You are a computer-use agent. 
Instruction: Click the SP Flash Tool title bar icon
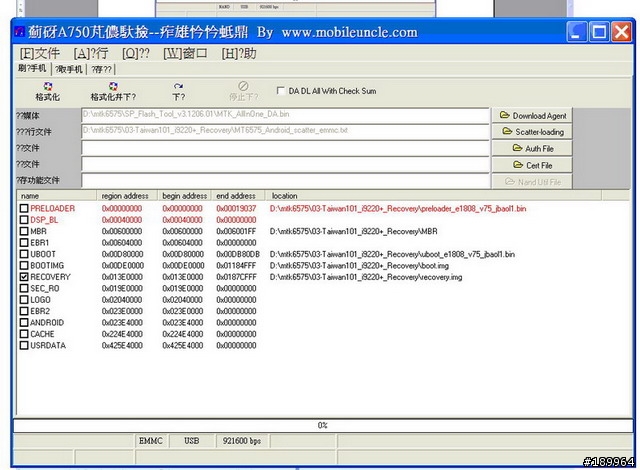(20, 31)
